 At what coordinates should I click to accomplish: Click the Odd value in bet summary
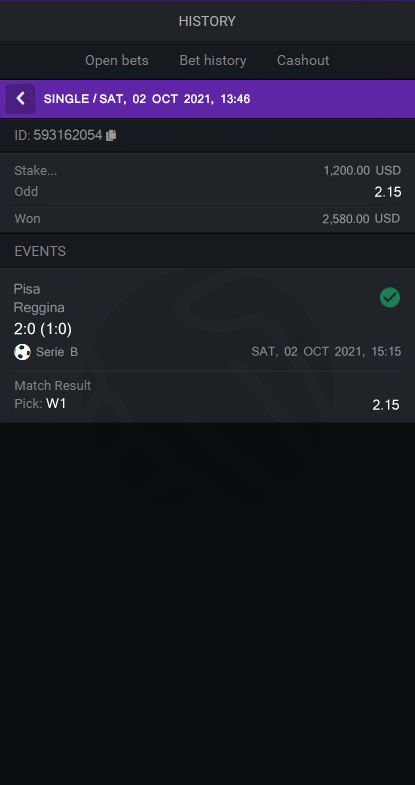tap(387, 192)
